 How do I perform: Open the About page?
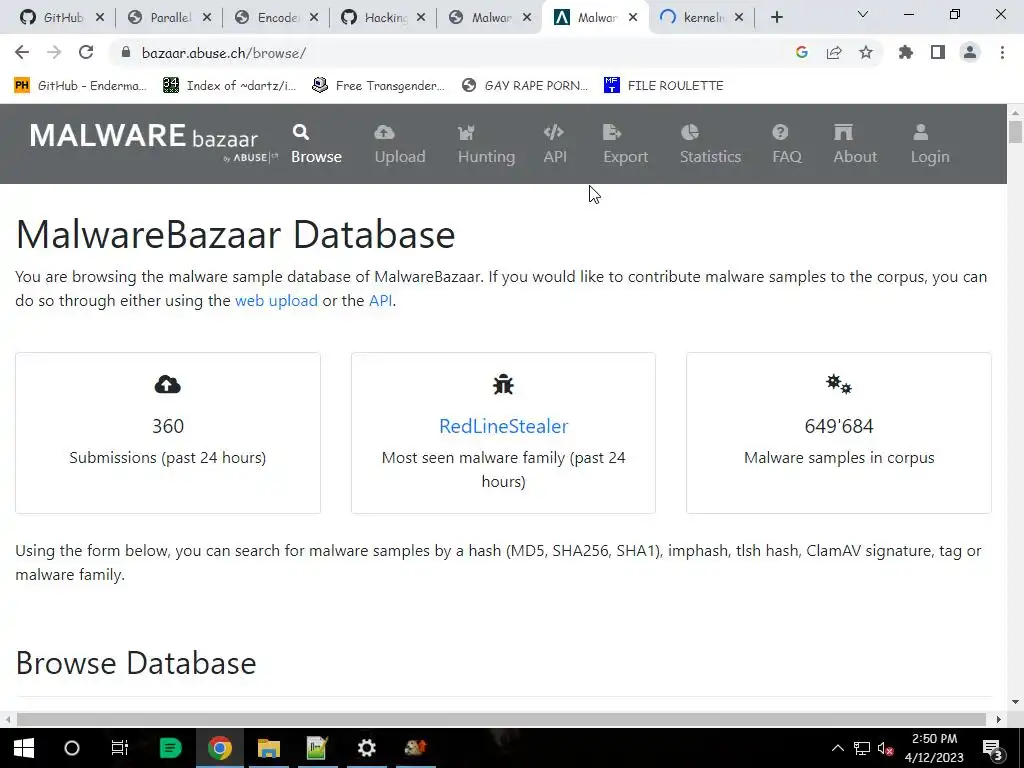point(854,144)
